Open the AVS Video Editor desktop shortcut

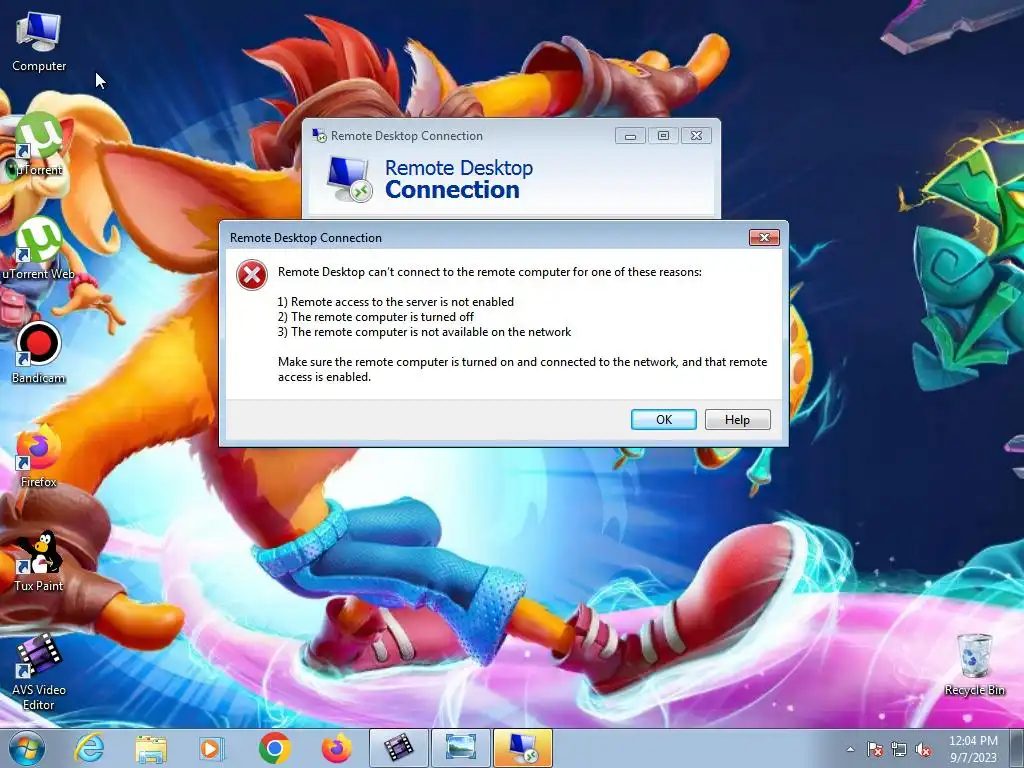39,671
